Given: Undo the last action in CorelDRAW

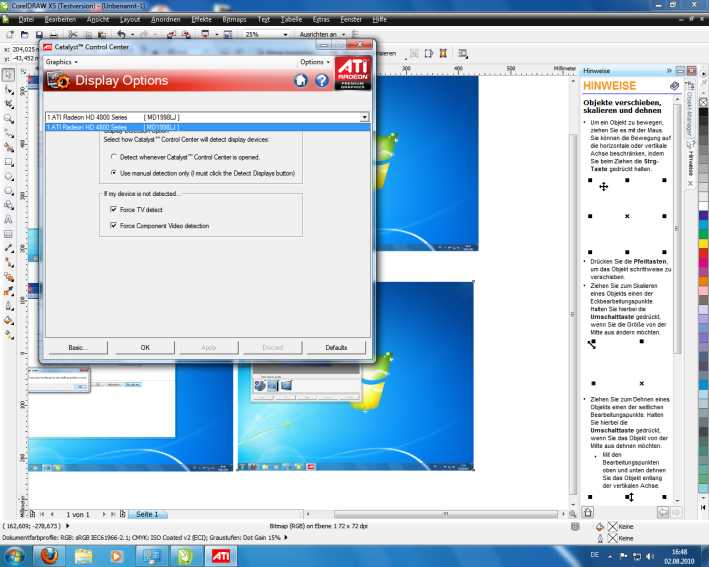Looking at the screenshot, I should [121, 34].
